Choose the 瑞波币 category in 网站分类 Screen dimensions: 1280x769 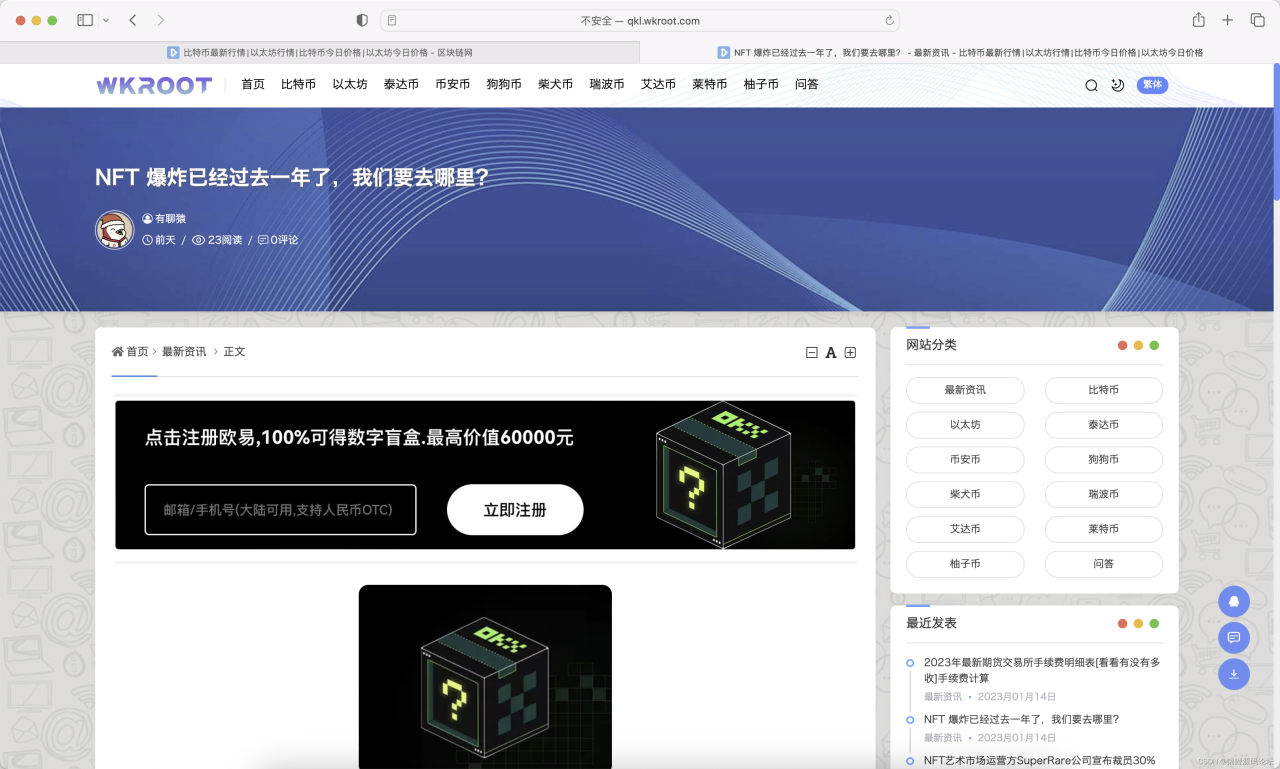click(1104, 494)
